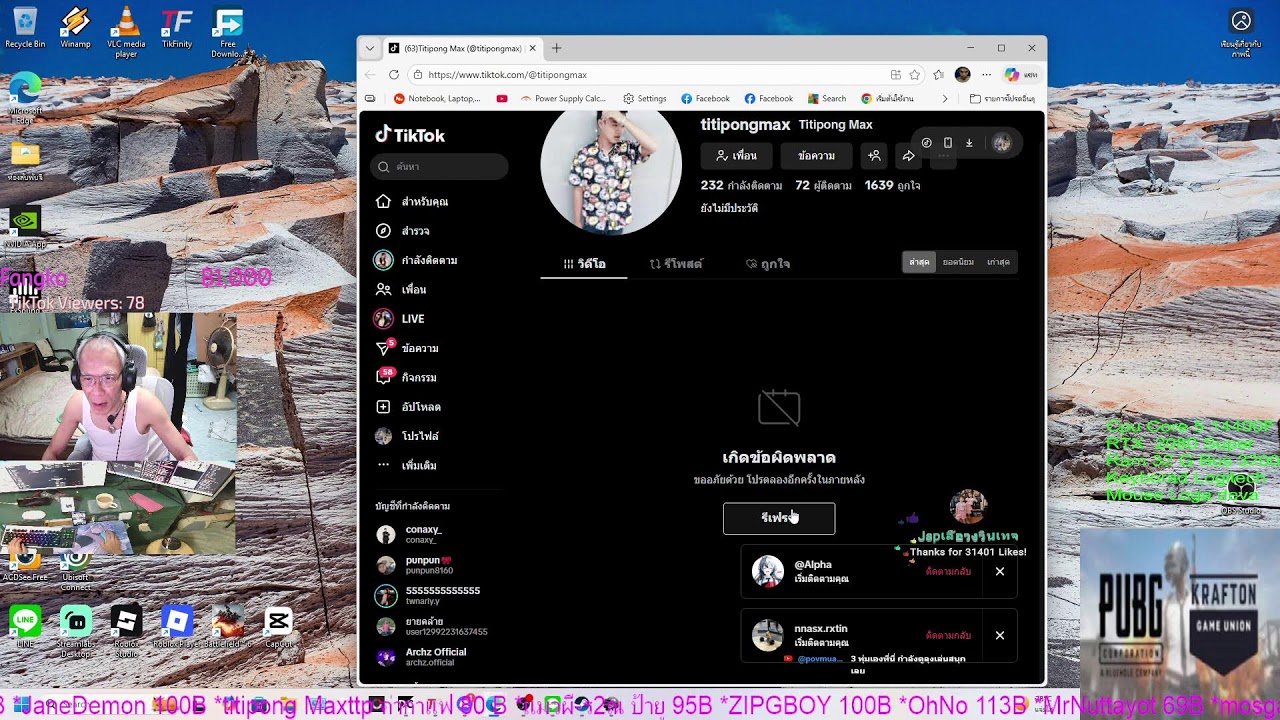Open the Edge profile avatar menu
Viewport: 1280px width, 720px height.
tap(962, 75)
